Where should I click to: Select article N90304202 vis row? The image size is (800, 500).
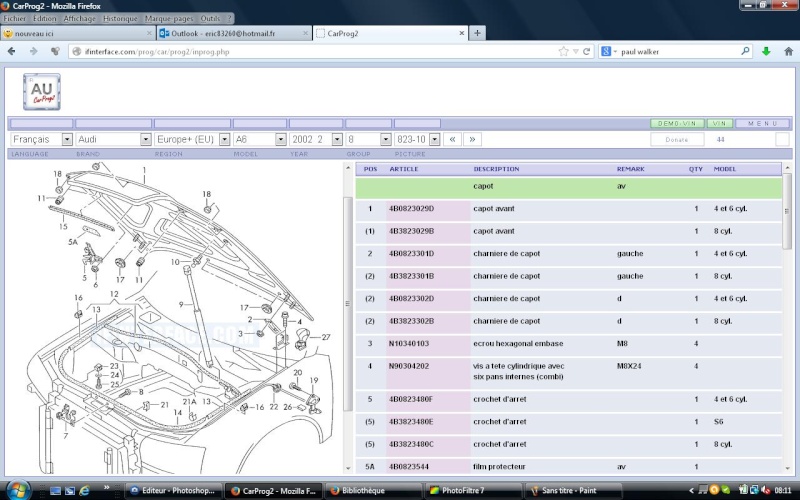point(568,371)
